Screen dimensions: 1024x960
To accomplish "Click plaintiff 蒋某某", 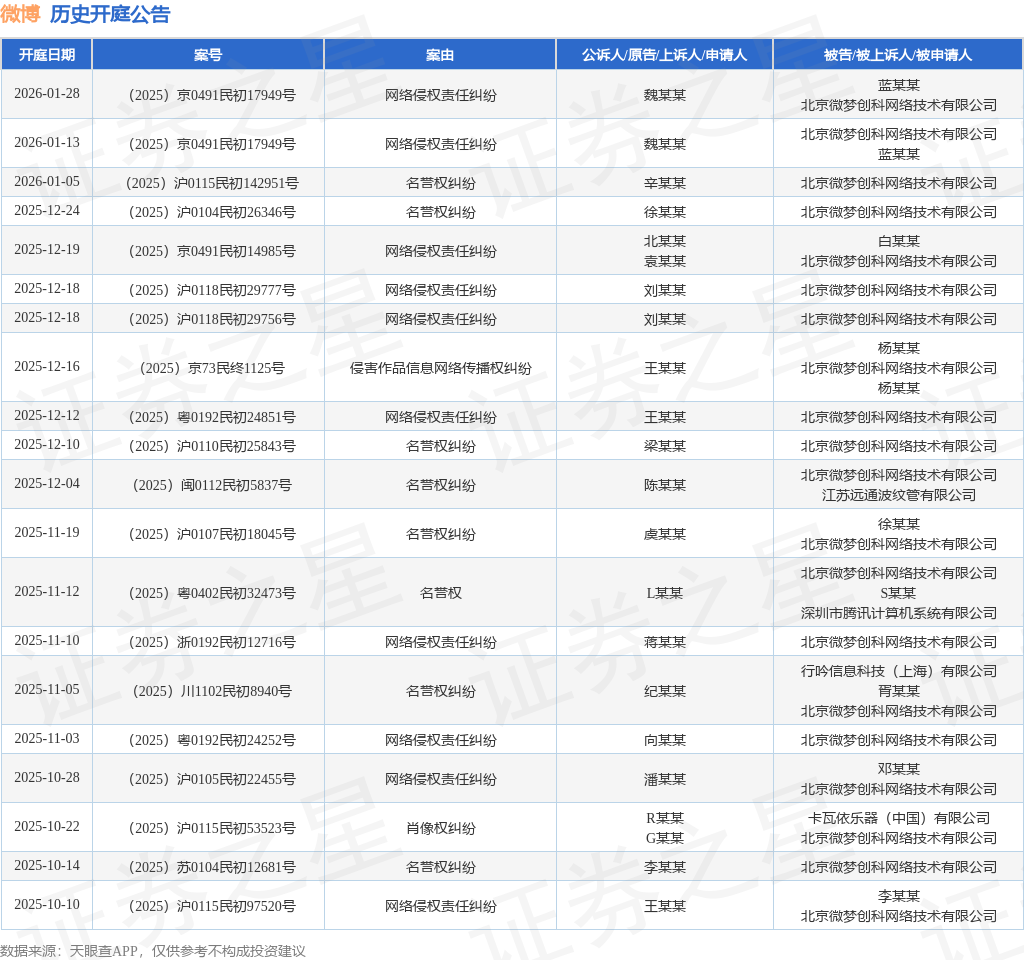I will (665, 642).
